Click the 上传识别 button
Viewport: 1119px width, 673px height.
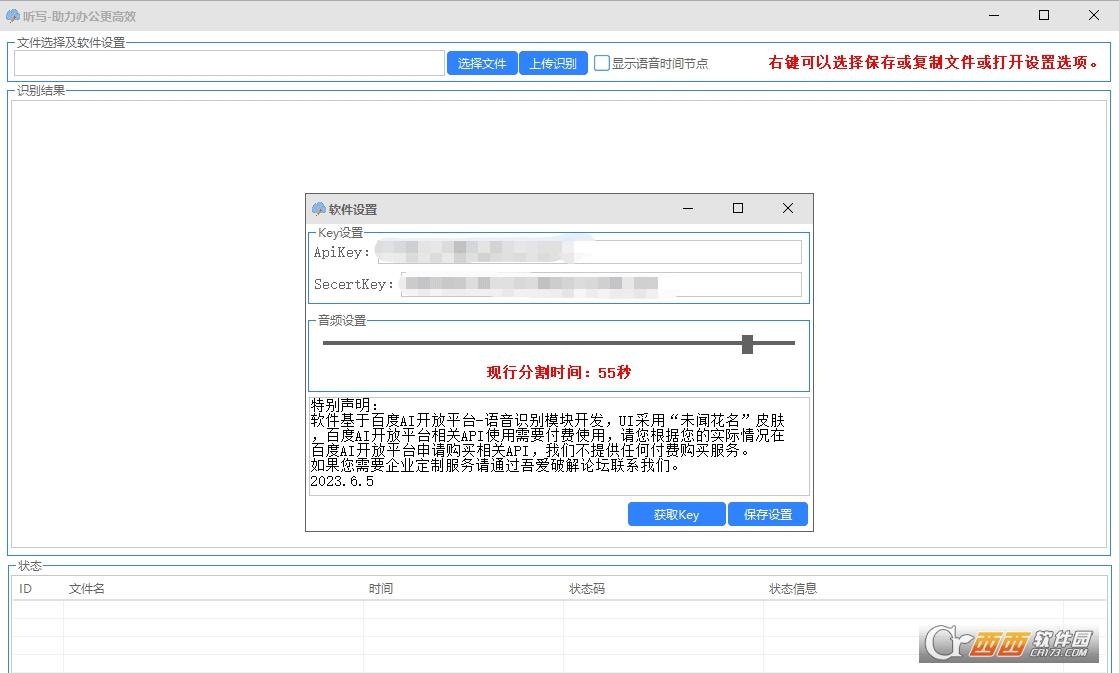click(553, 63)
